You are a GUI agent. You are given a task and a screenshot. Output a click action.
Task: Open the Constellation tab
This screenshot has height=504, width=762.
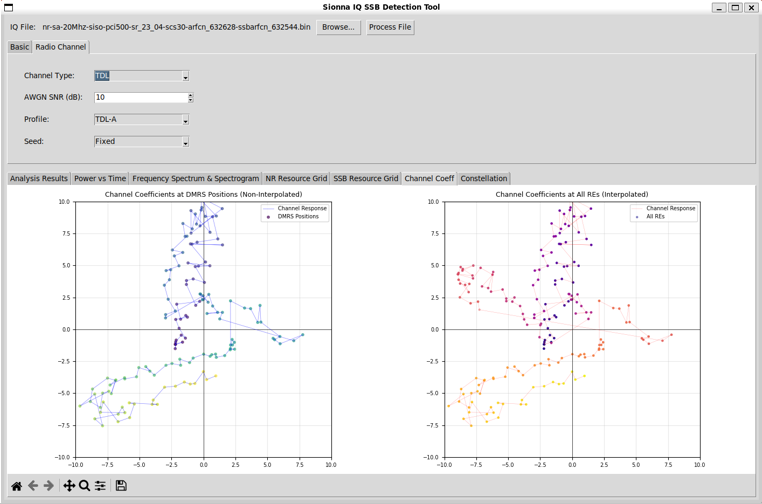click(484, 179)
